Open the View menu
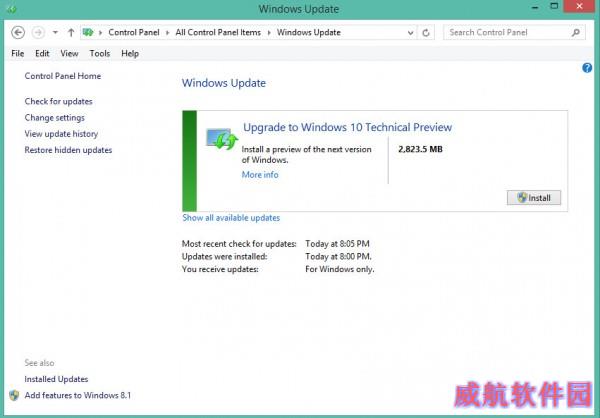Image resolution: width=600 pixels, height=418 pixels. pos(69,54)
